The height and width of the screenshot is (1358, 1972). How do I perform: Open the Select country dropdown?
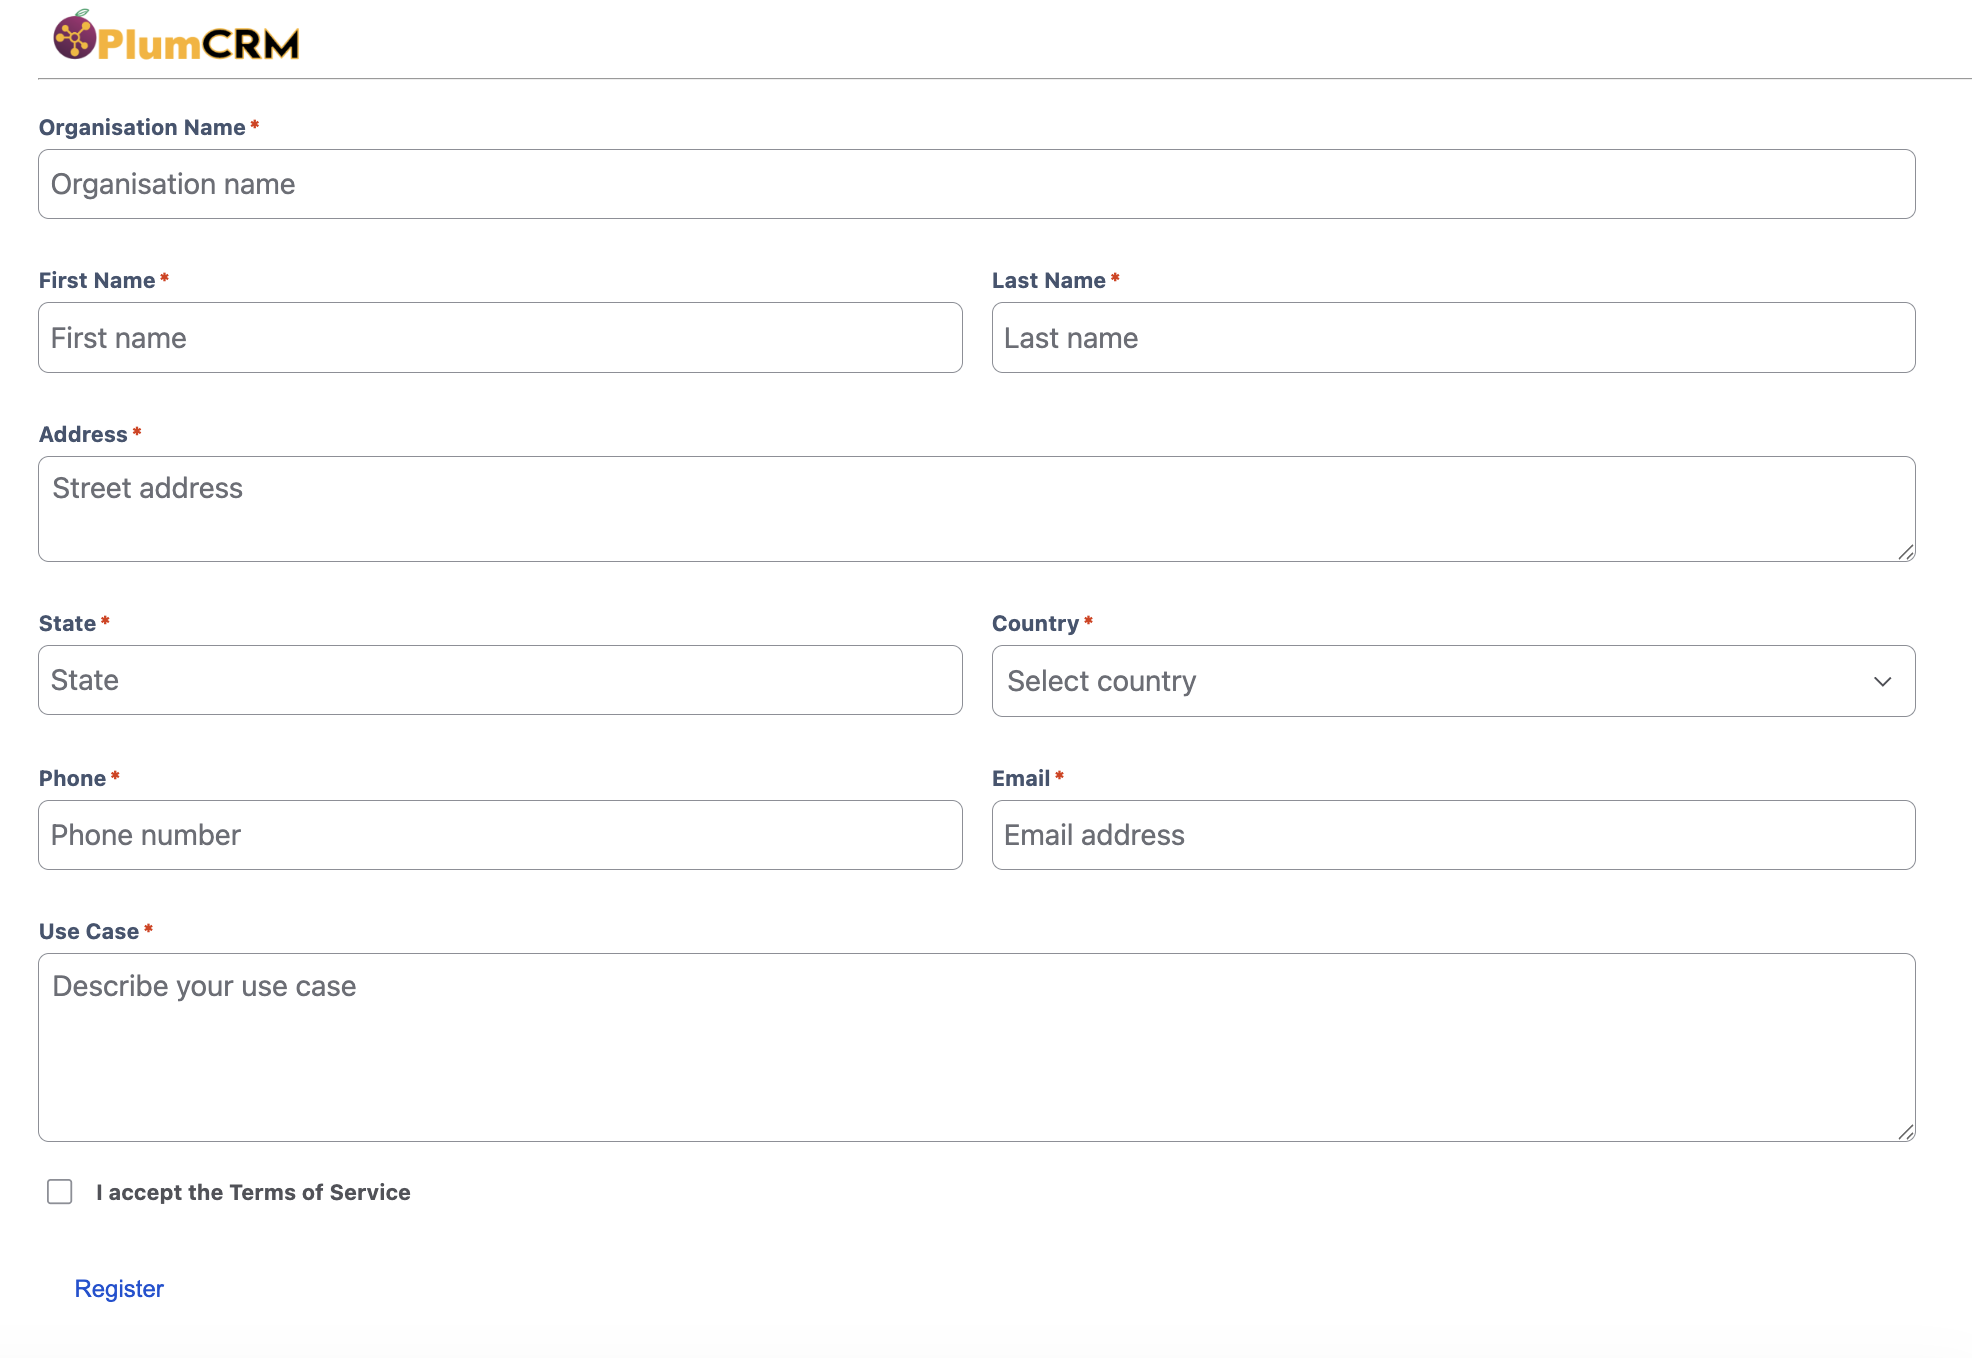pos(1453,681)
